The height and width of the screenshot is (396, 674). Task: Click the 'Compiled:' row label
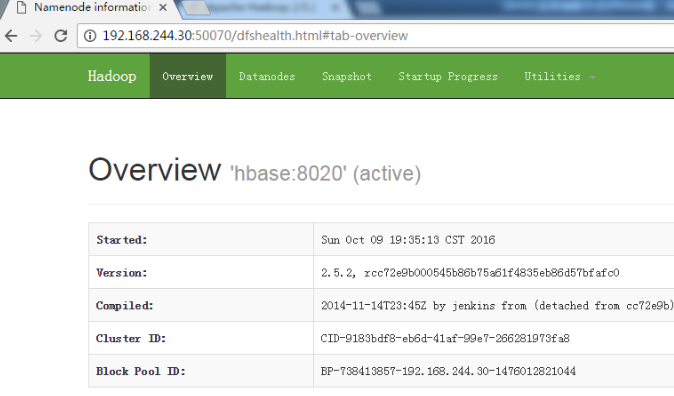pyautogui.click(x=125, y=306)
